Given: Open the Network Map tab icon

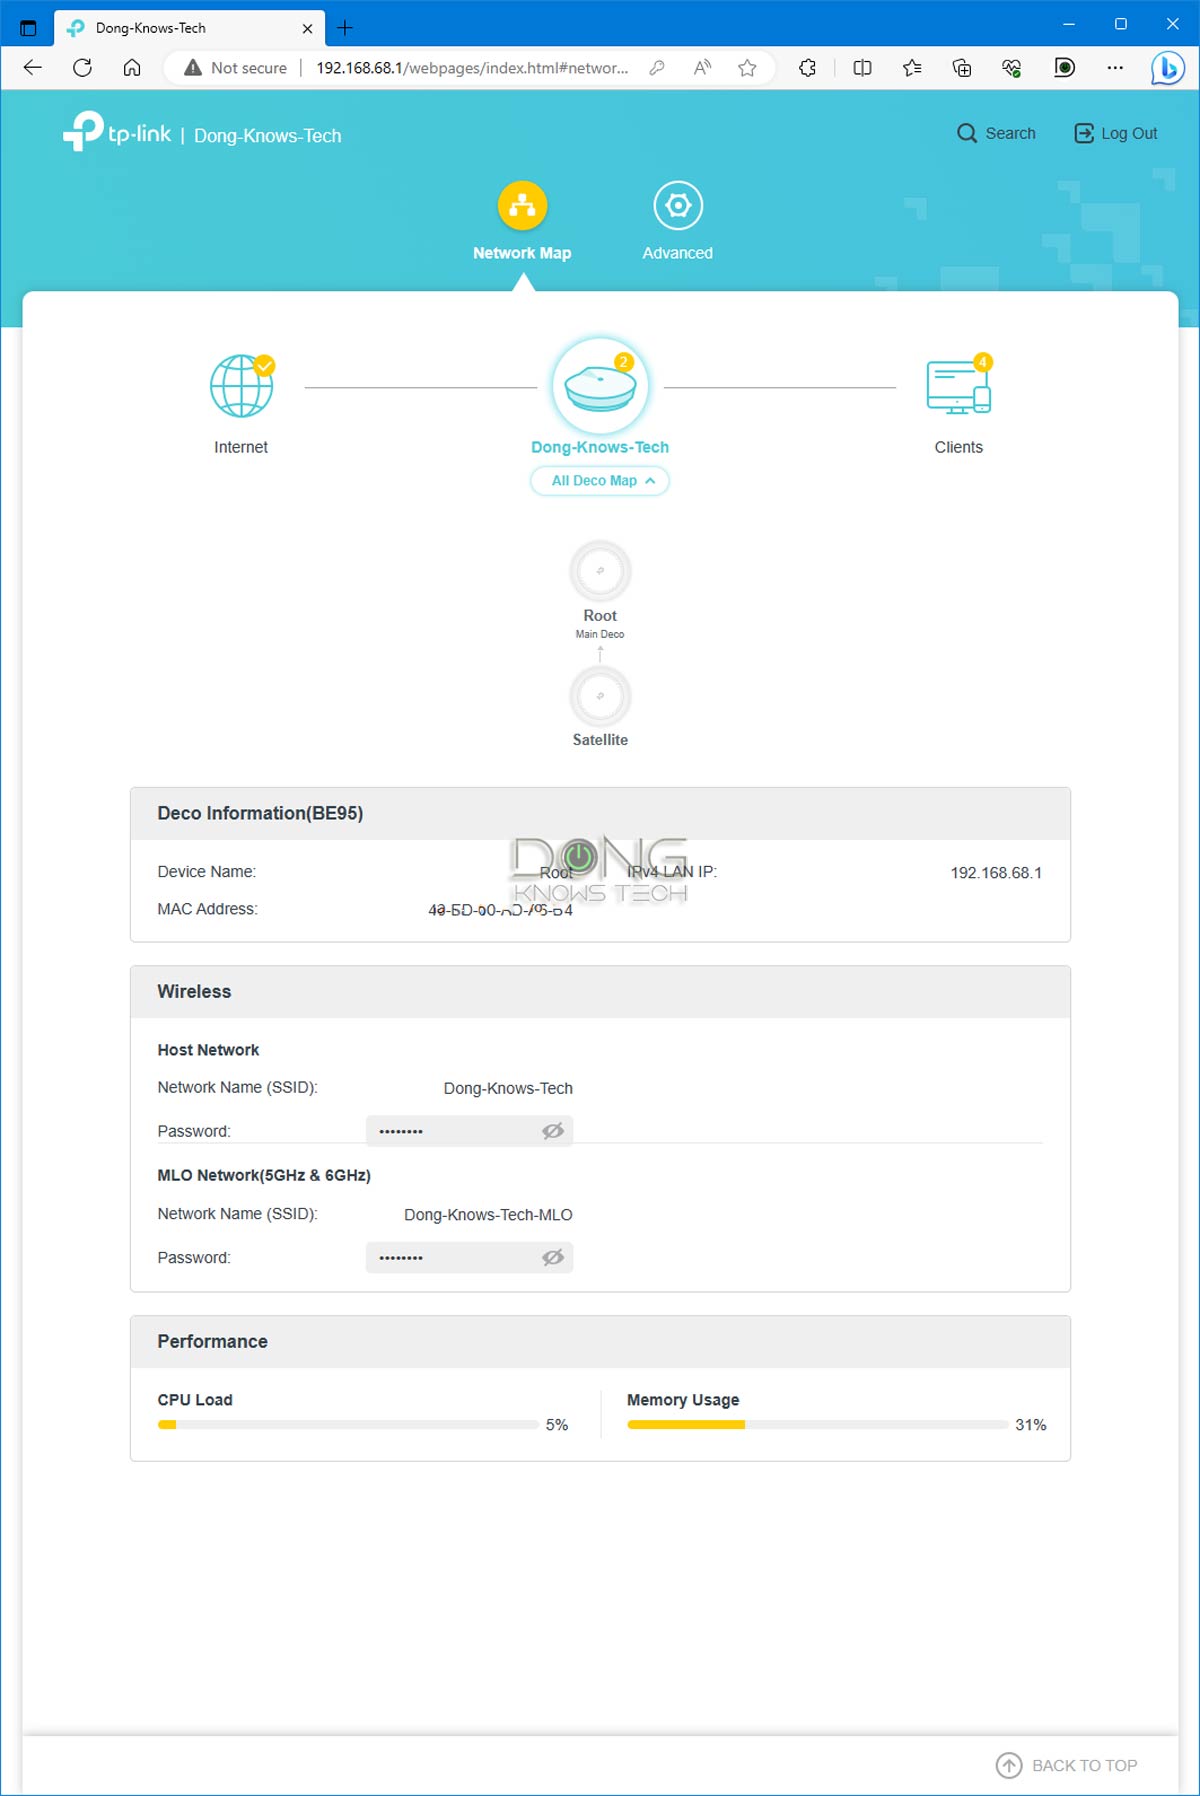Looking at the screenshot, I should (x=522, y=205).
